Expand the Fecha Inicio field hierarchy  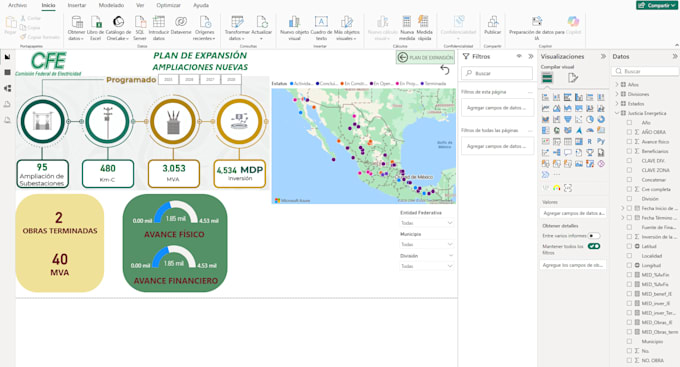[x=623, y=208]
